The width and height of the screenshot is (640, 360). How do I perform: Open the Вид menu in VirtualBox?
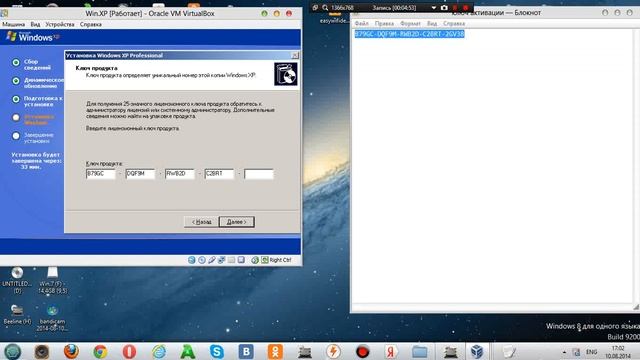35,24
